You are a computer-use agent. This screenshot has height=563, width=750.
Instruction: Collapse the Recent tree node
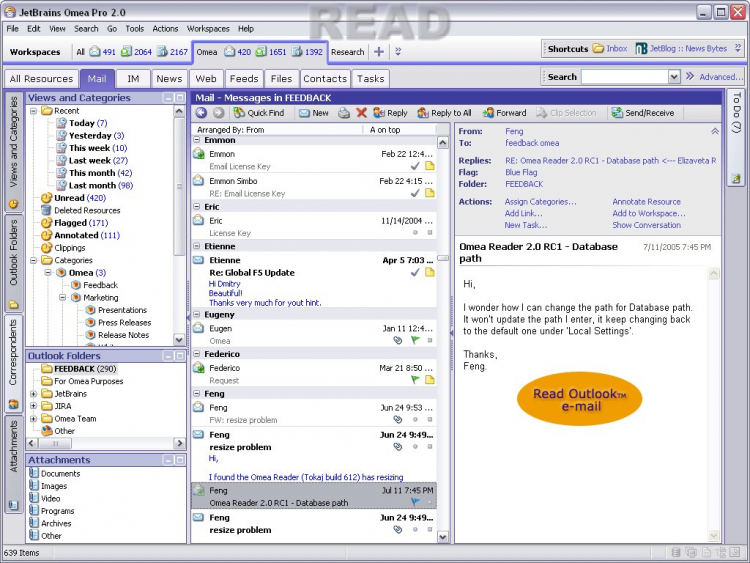tap(33, 111)
